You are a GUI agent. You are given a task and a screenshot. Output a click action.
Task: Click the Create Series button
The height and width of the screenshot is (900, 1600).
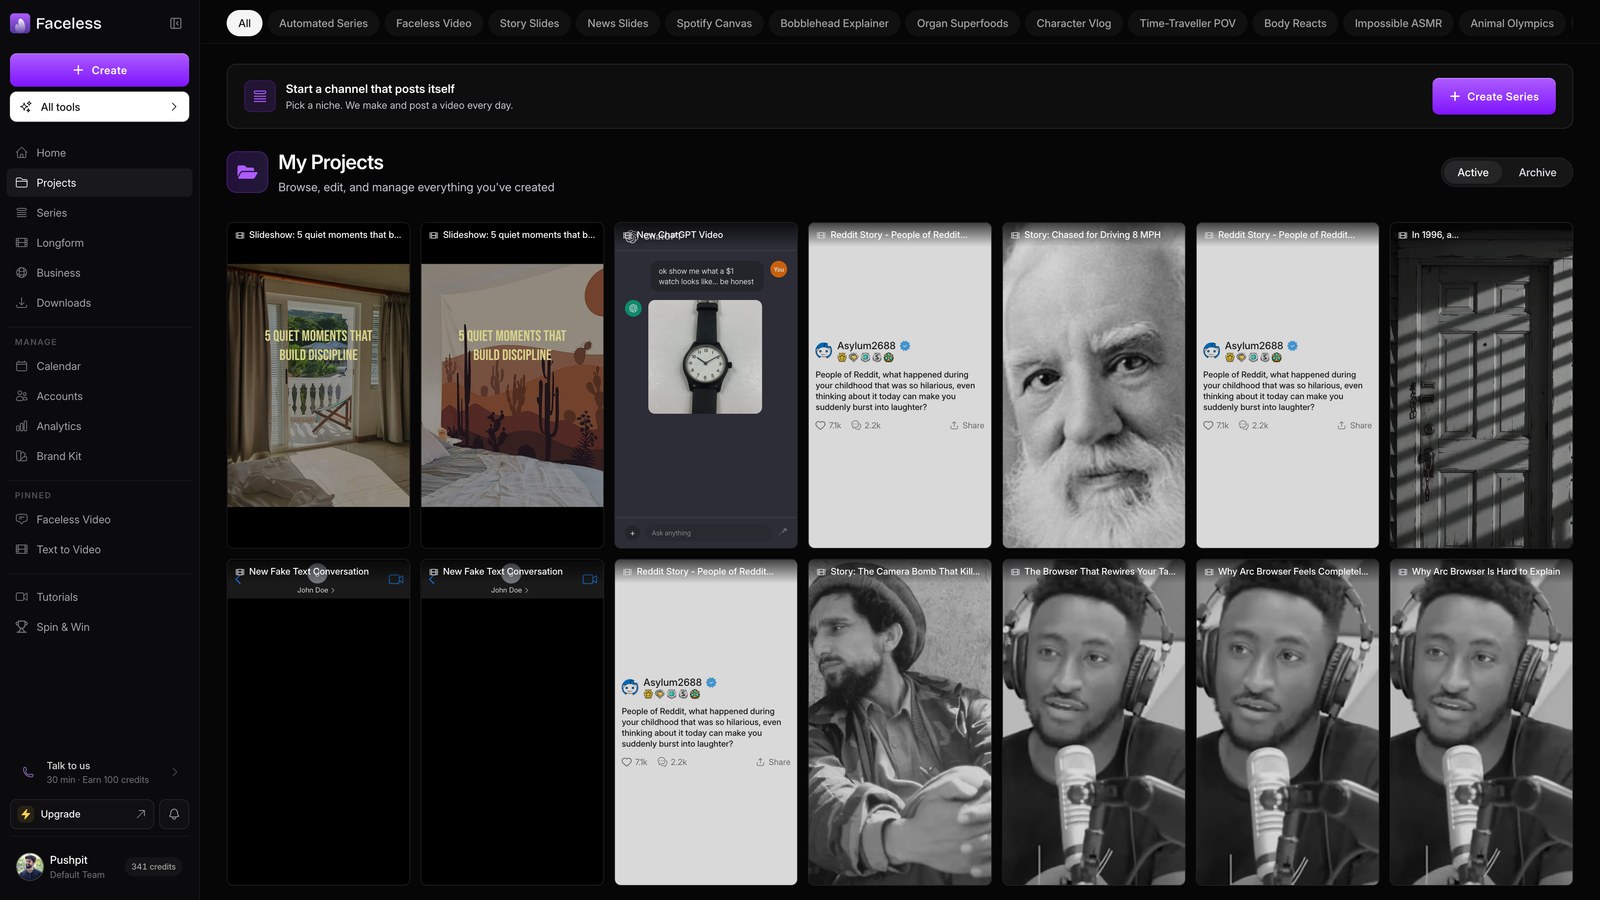[x=1494, y=96]
